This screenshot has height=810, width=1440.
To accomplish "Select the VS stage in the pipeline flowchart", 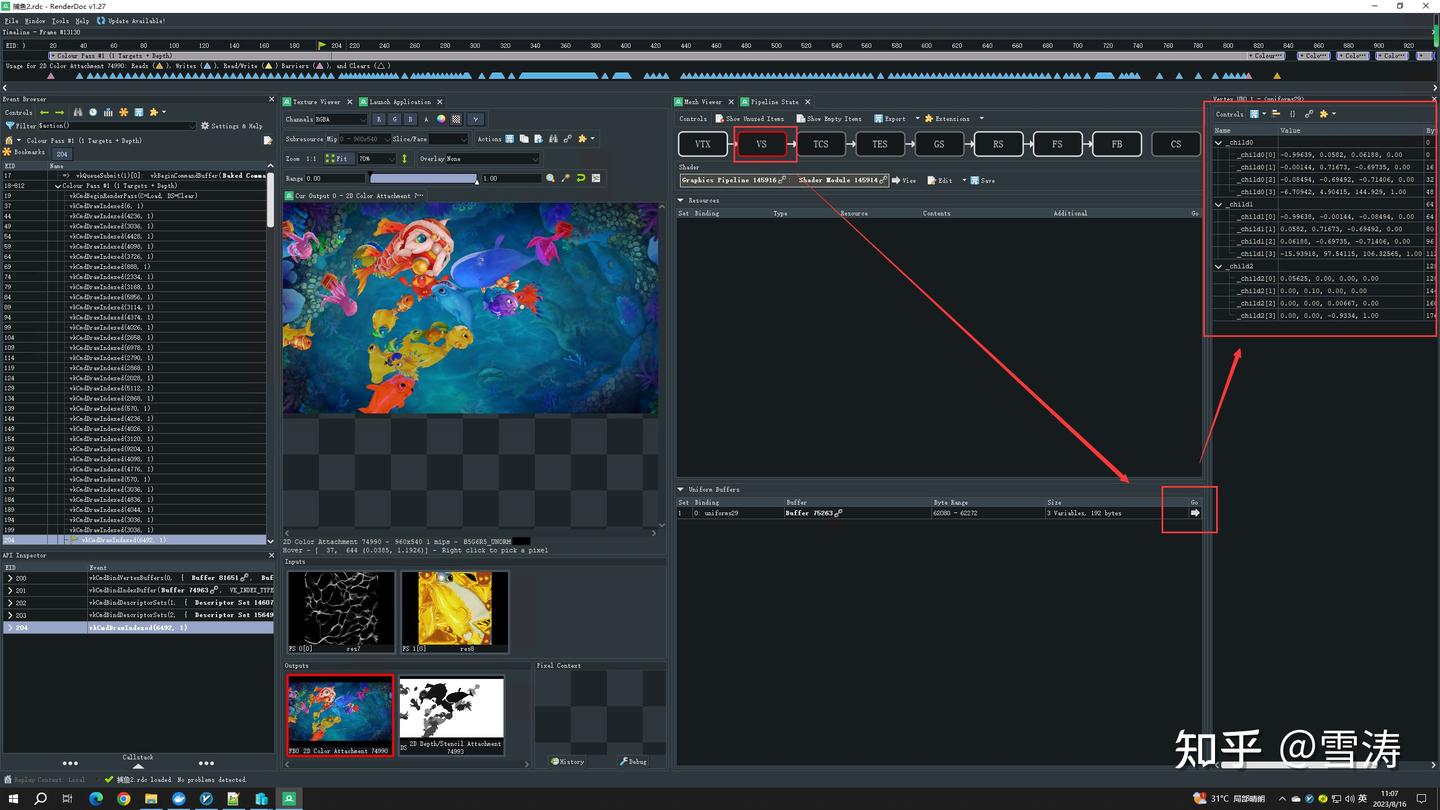I will coord(762,144).
